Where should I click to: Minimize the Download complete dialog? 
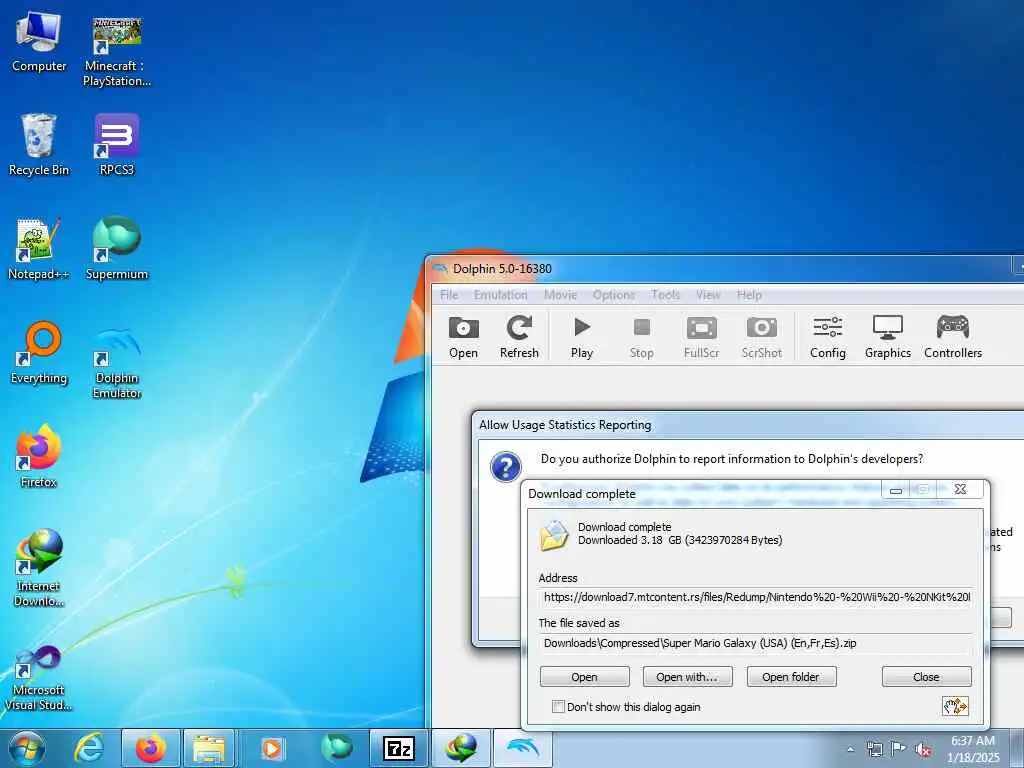pos(896,490)
